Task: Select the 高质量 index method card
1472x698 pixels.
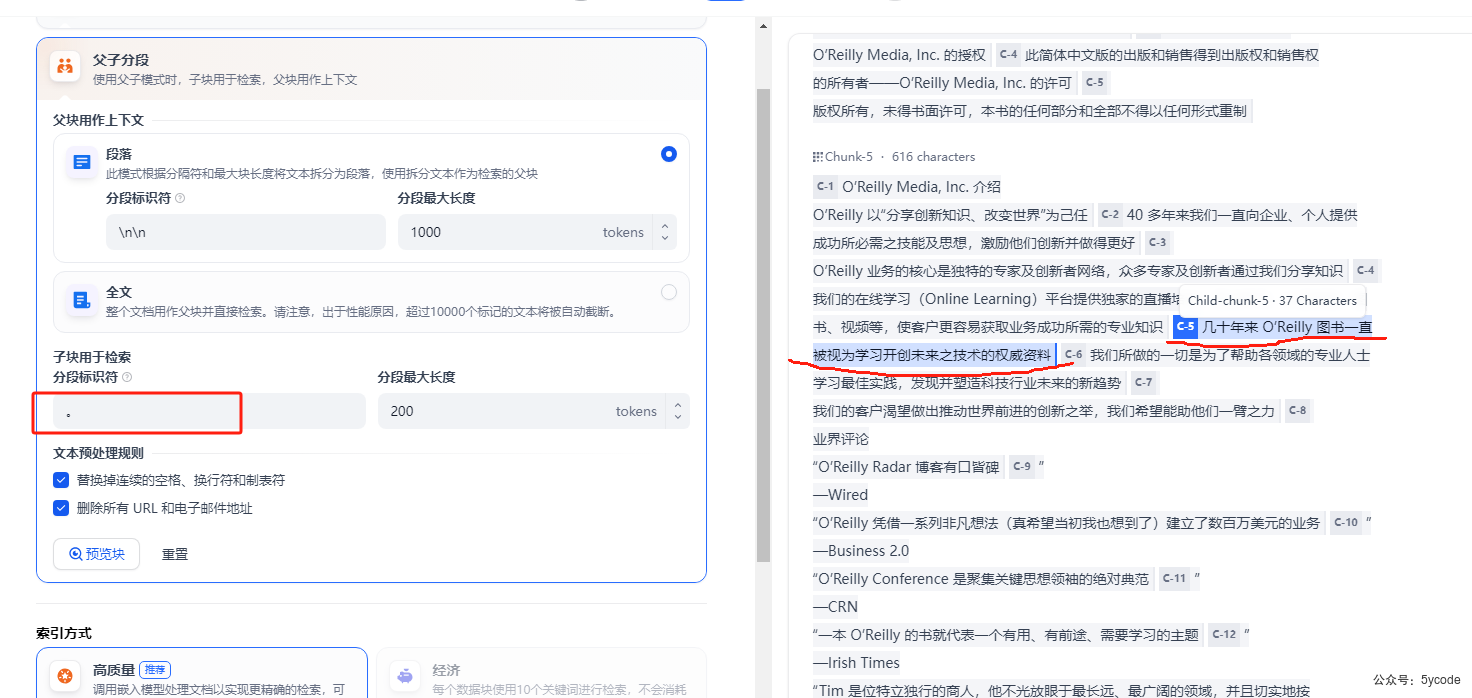Action: point(201,673)
